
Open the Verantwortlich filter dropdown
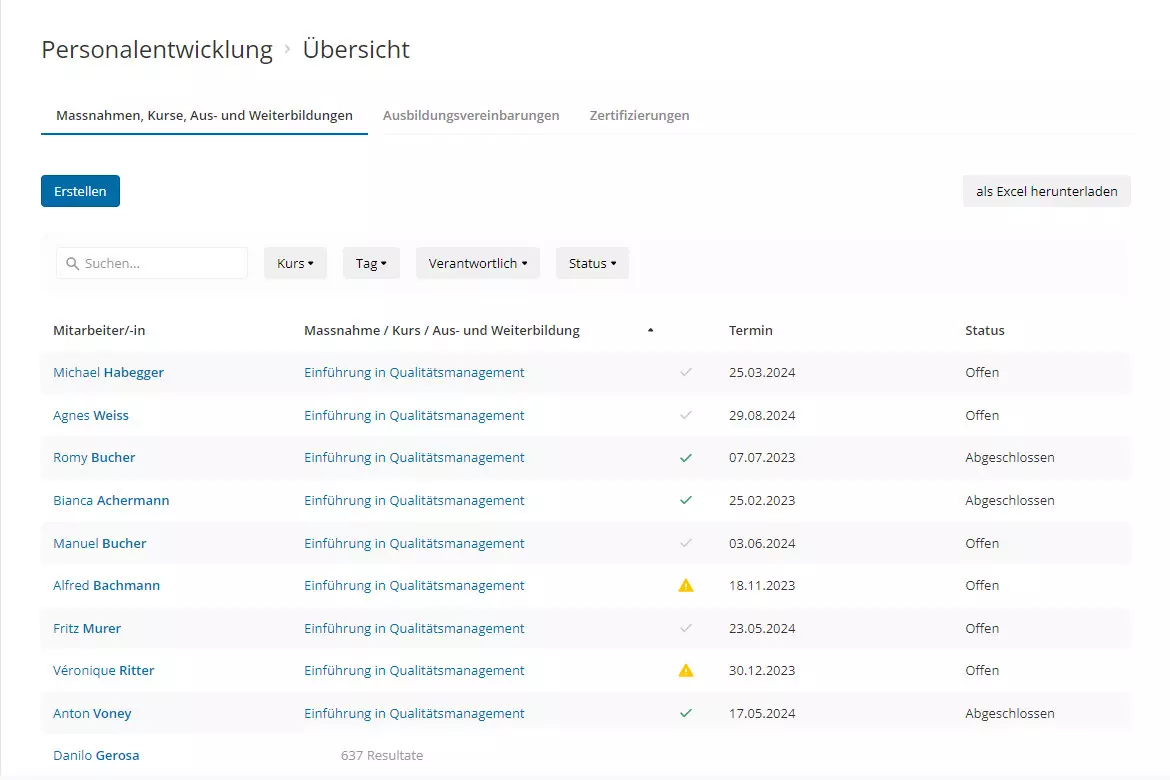pos(477,264)
